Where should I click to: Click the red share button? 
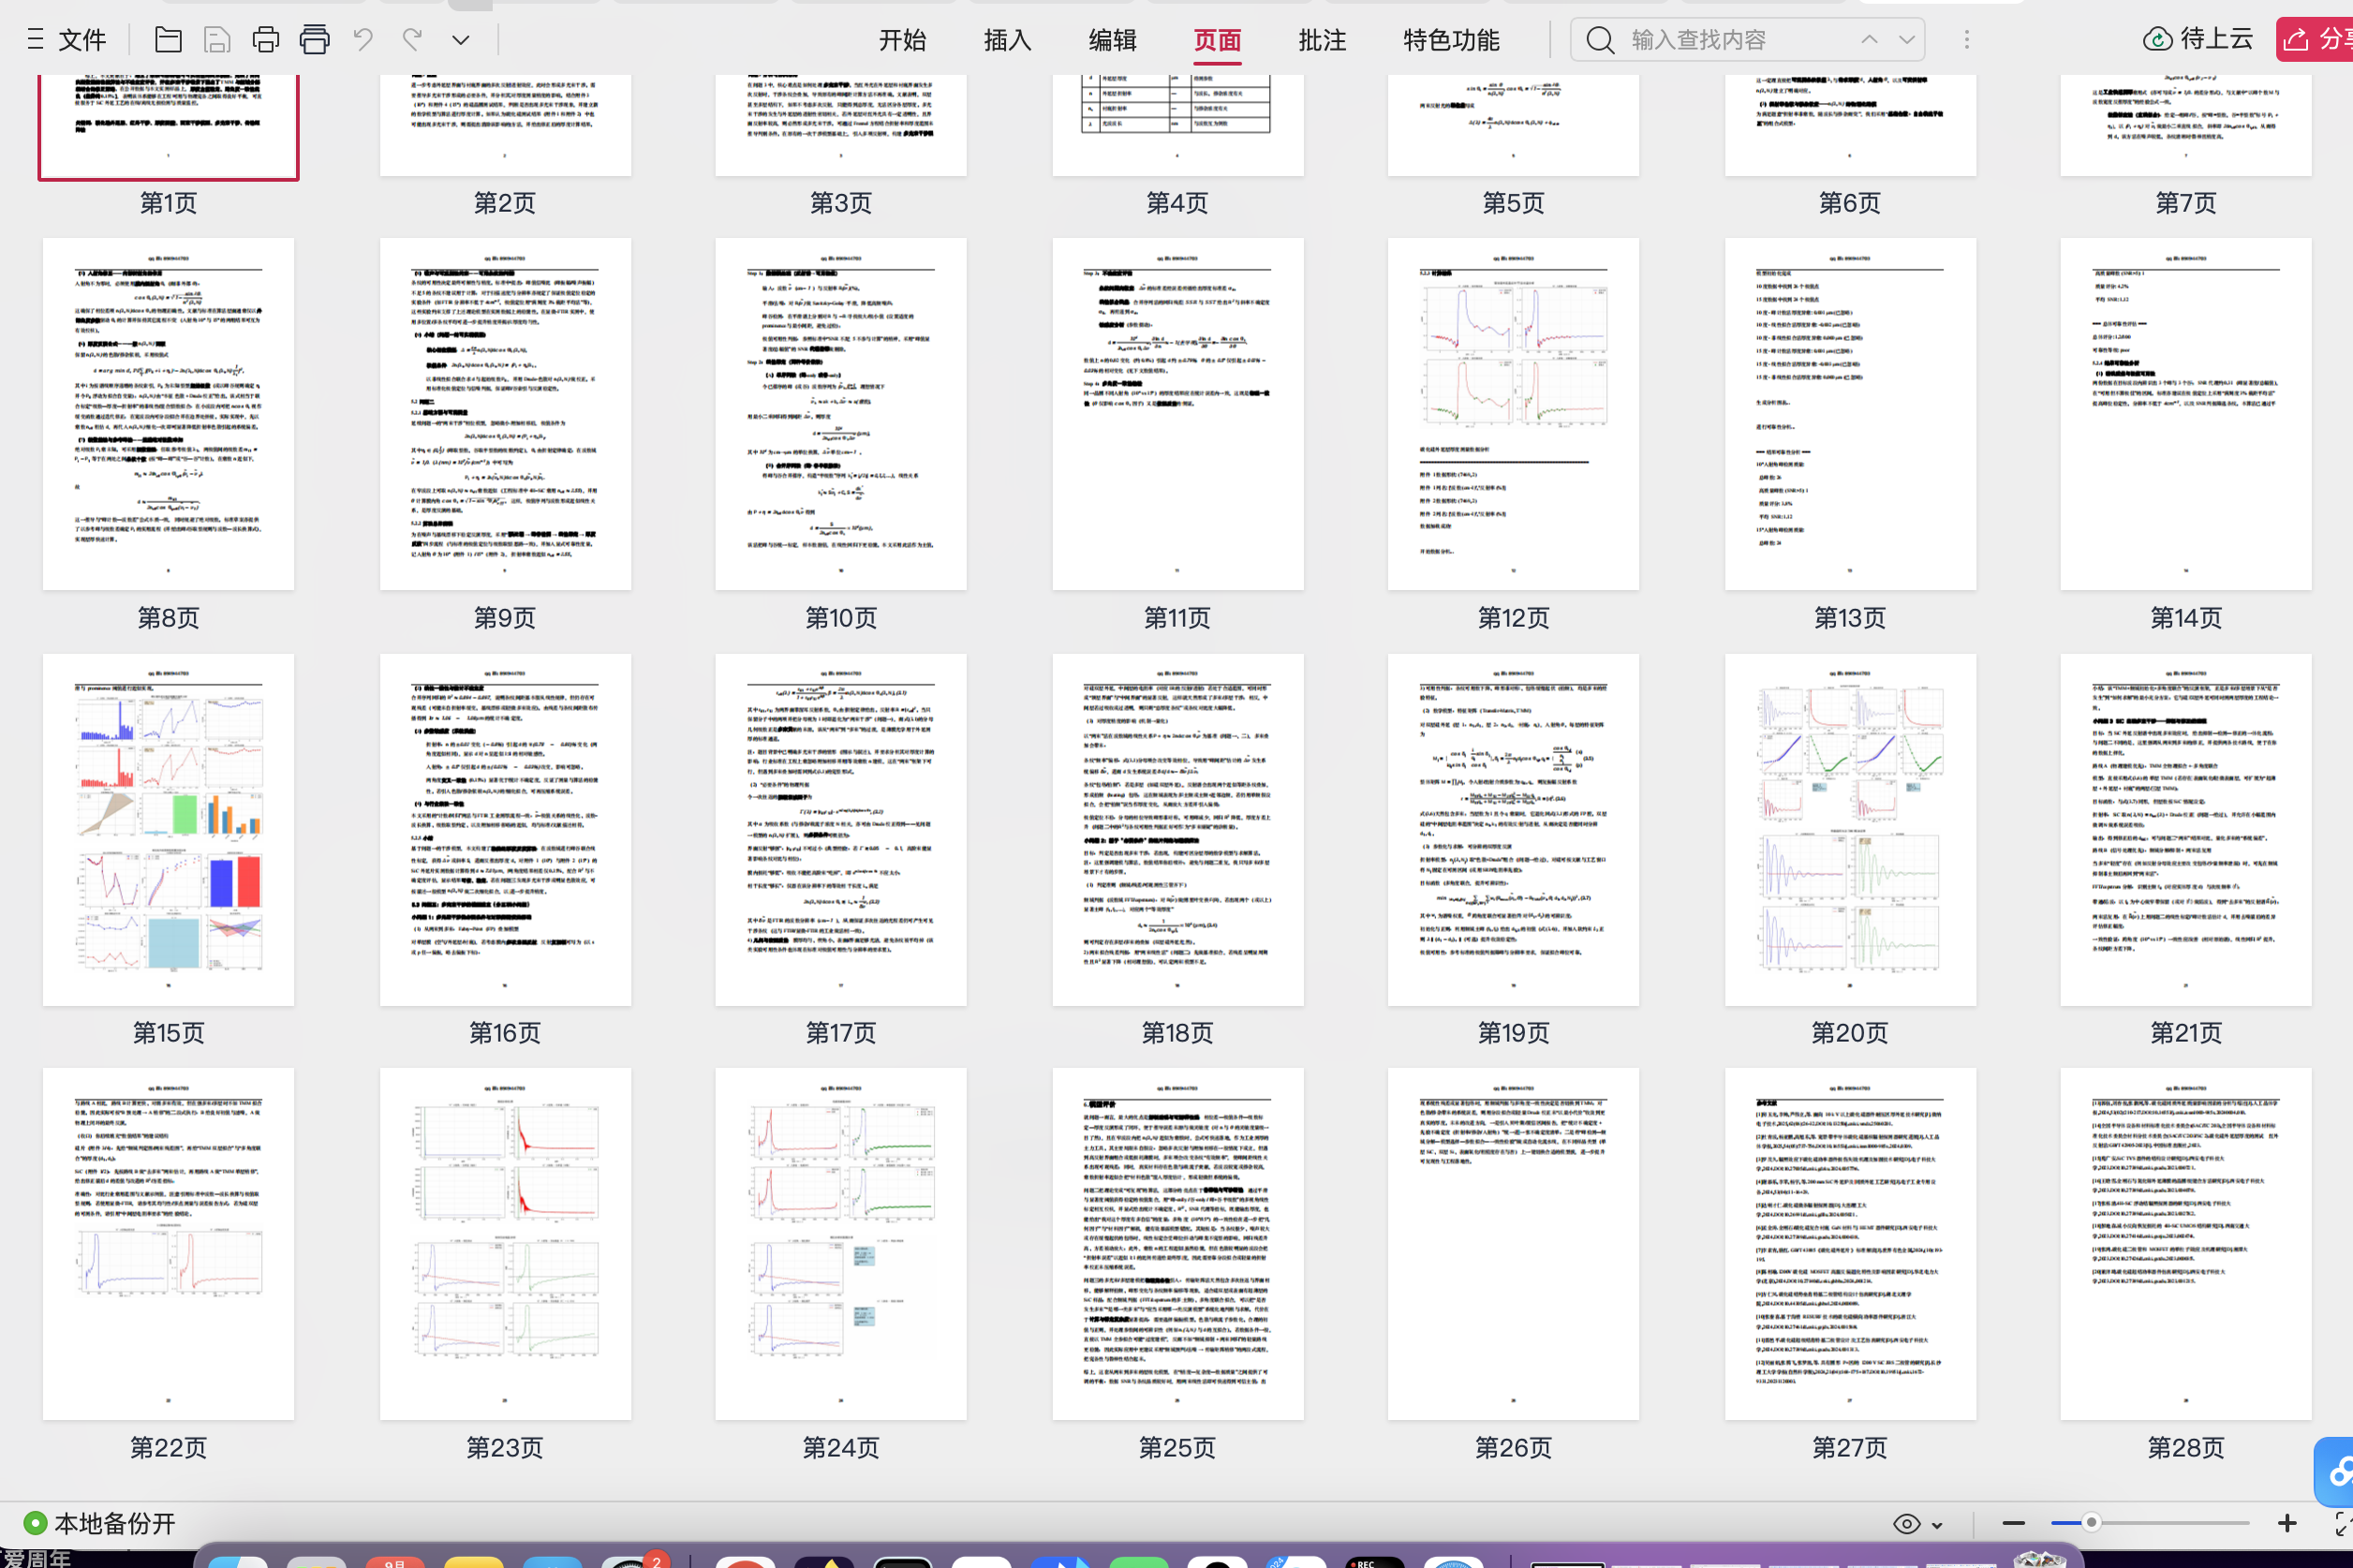(2314, 40)
